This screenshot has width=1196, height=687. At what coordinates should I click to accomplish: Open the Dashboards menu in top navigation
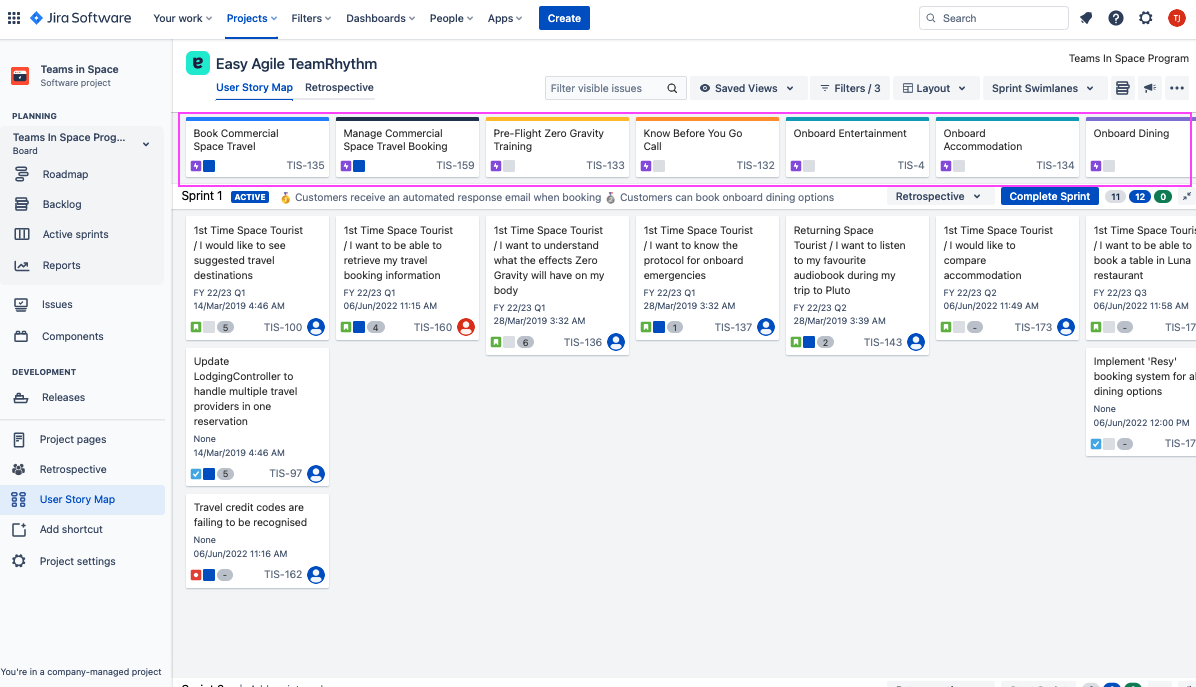(382, 18)
